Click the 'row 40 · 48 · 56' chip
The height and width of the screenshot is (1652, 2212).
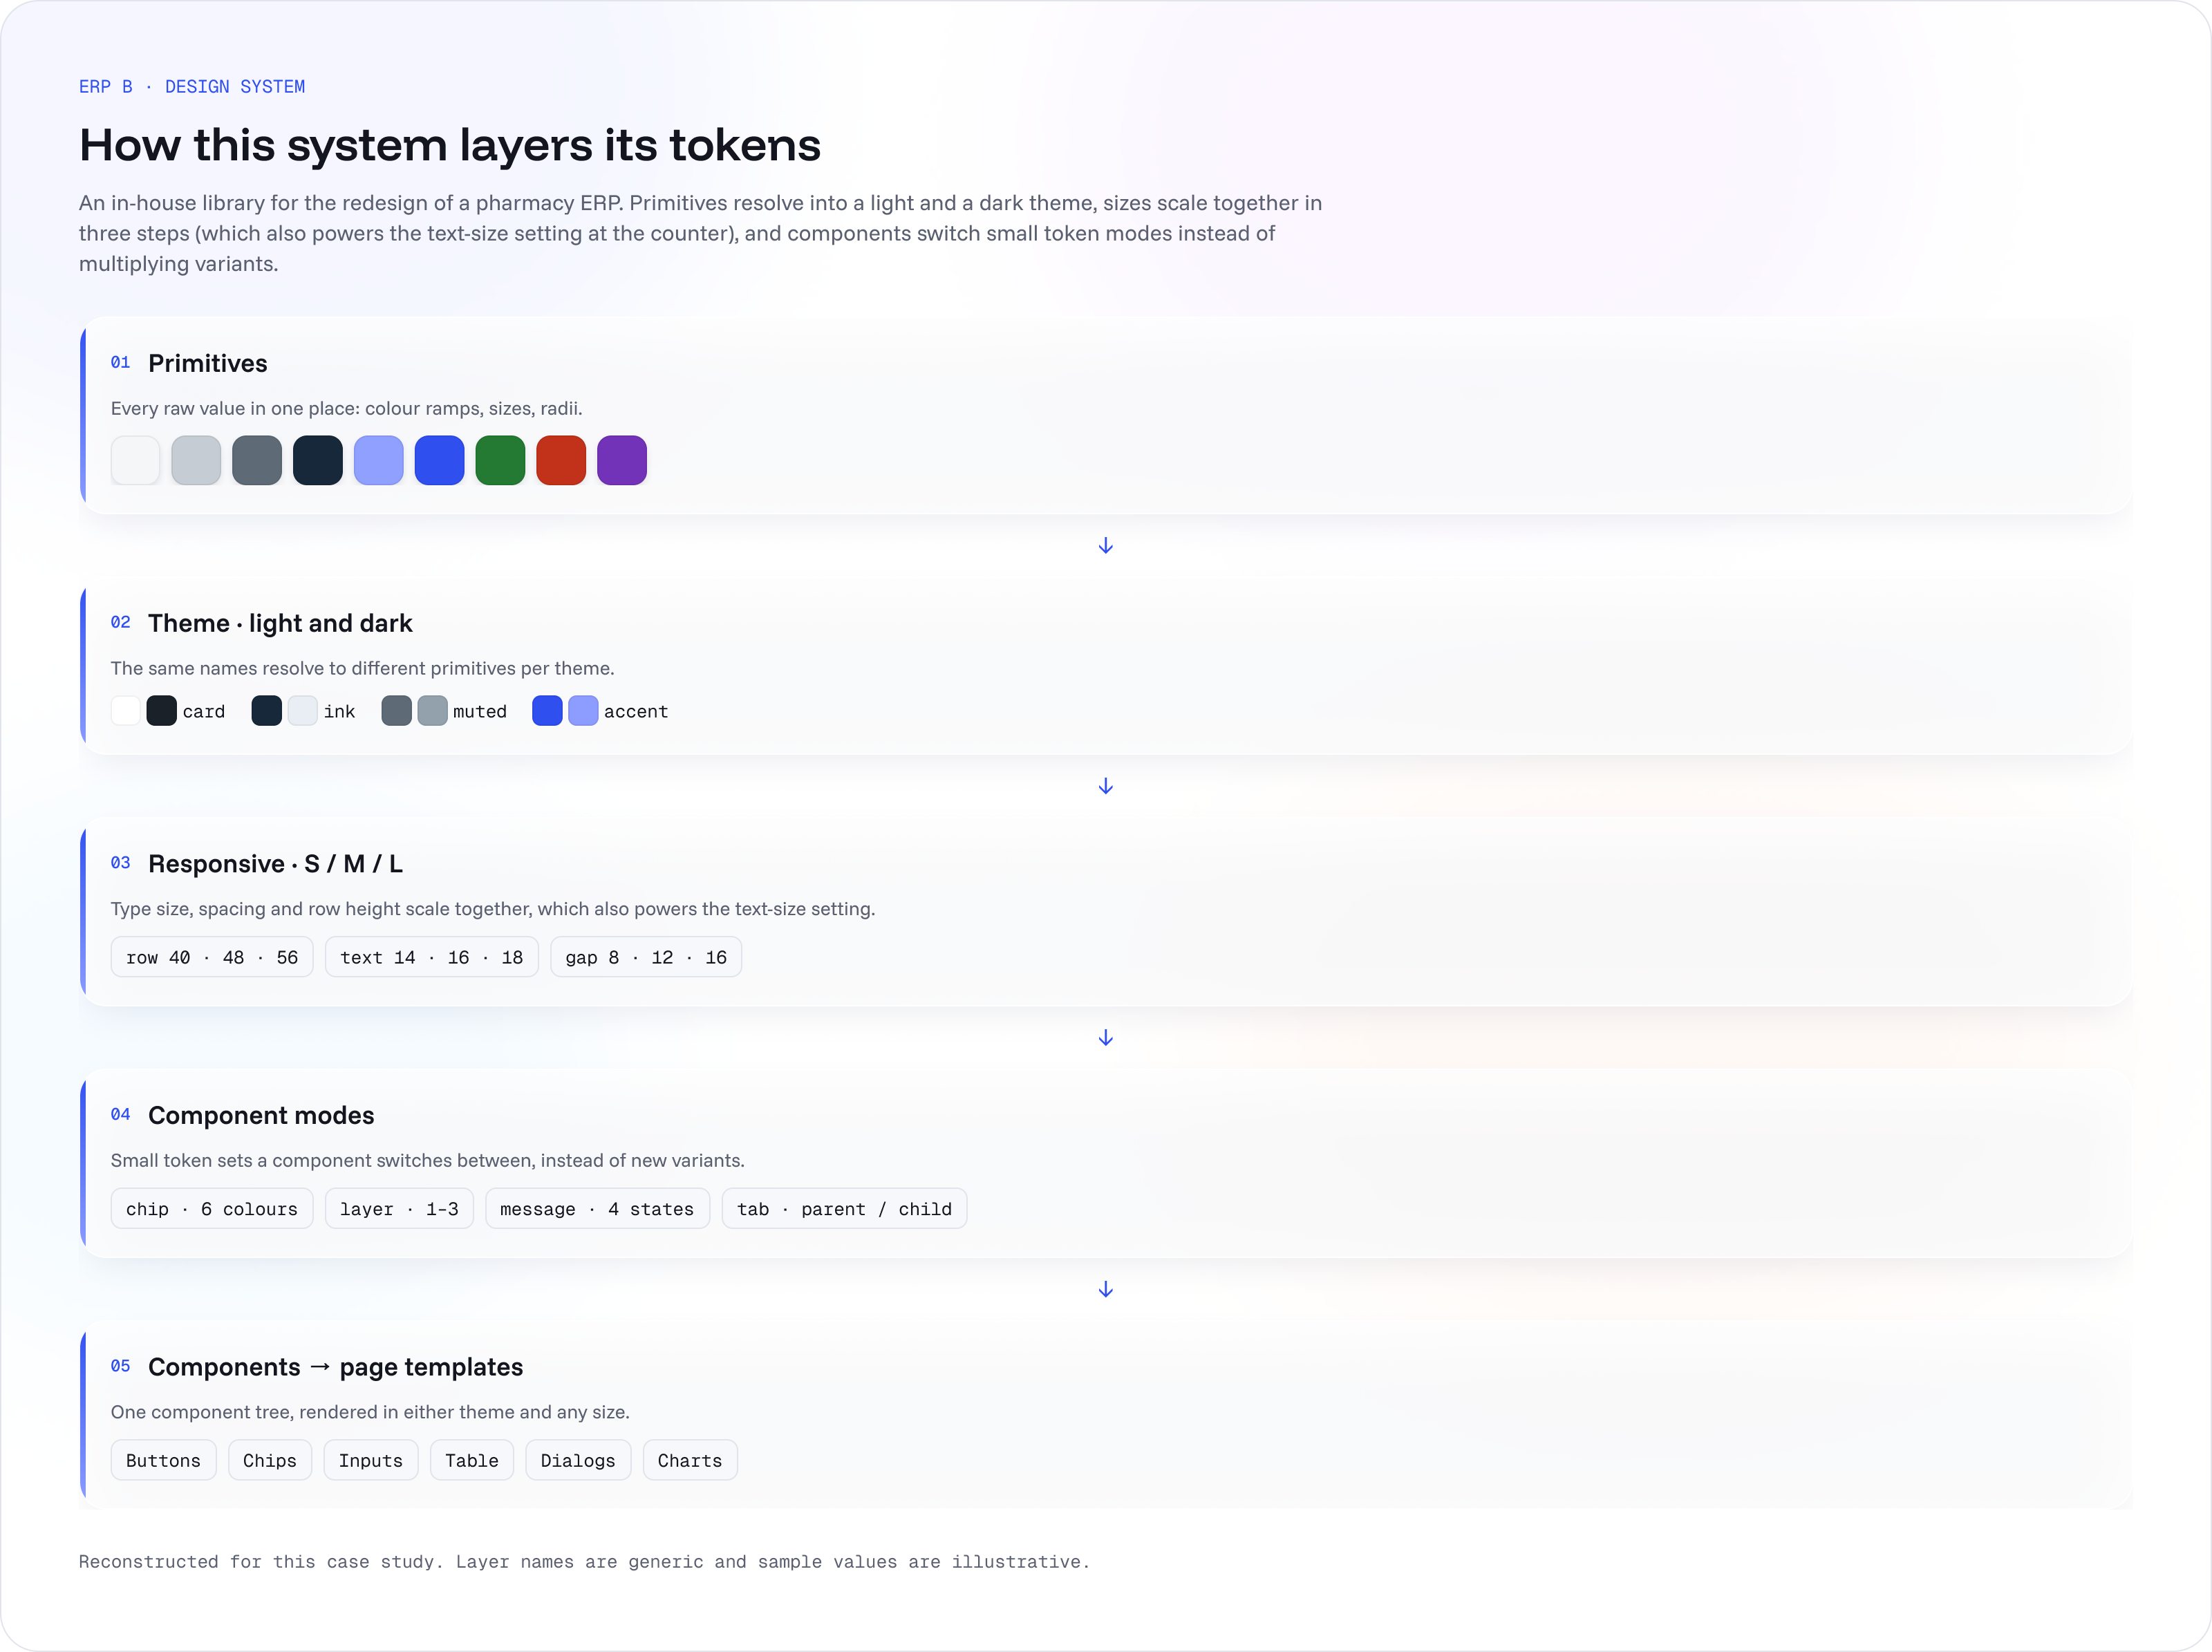click(212, 957)
